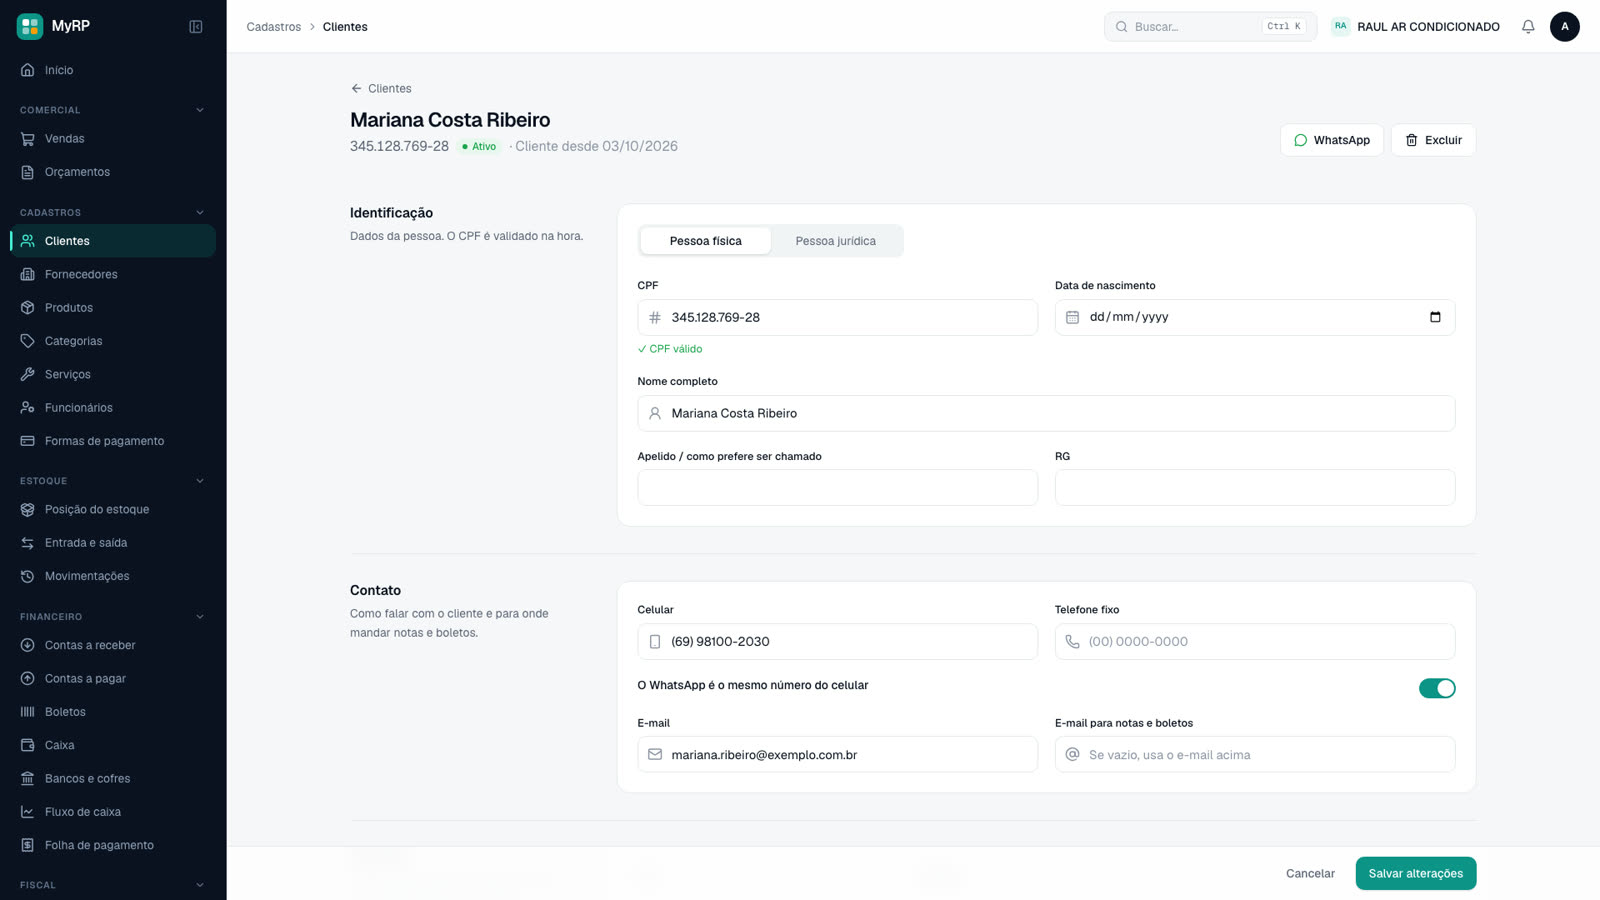This screenshot has height=900, width=1600.
Task: Select Pessoa física tab
Action: [706, 241]
